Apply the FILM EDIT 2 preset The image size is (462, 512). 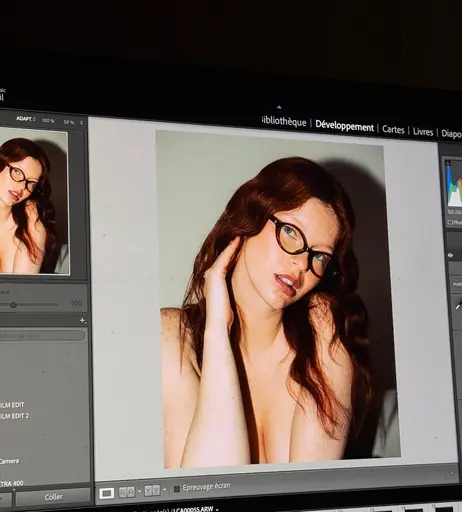15,416
